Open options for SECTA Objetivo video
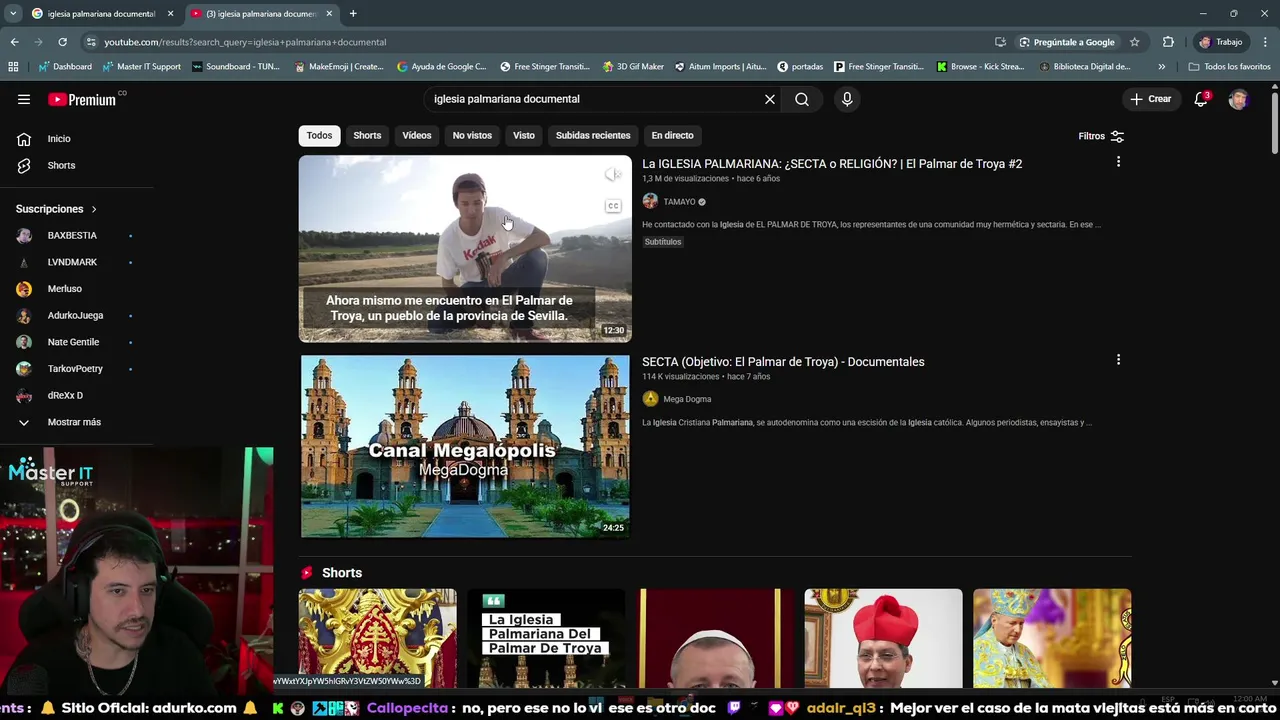 coord(1118,360)
